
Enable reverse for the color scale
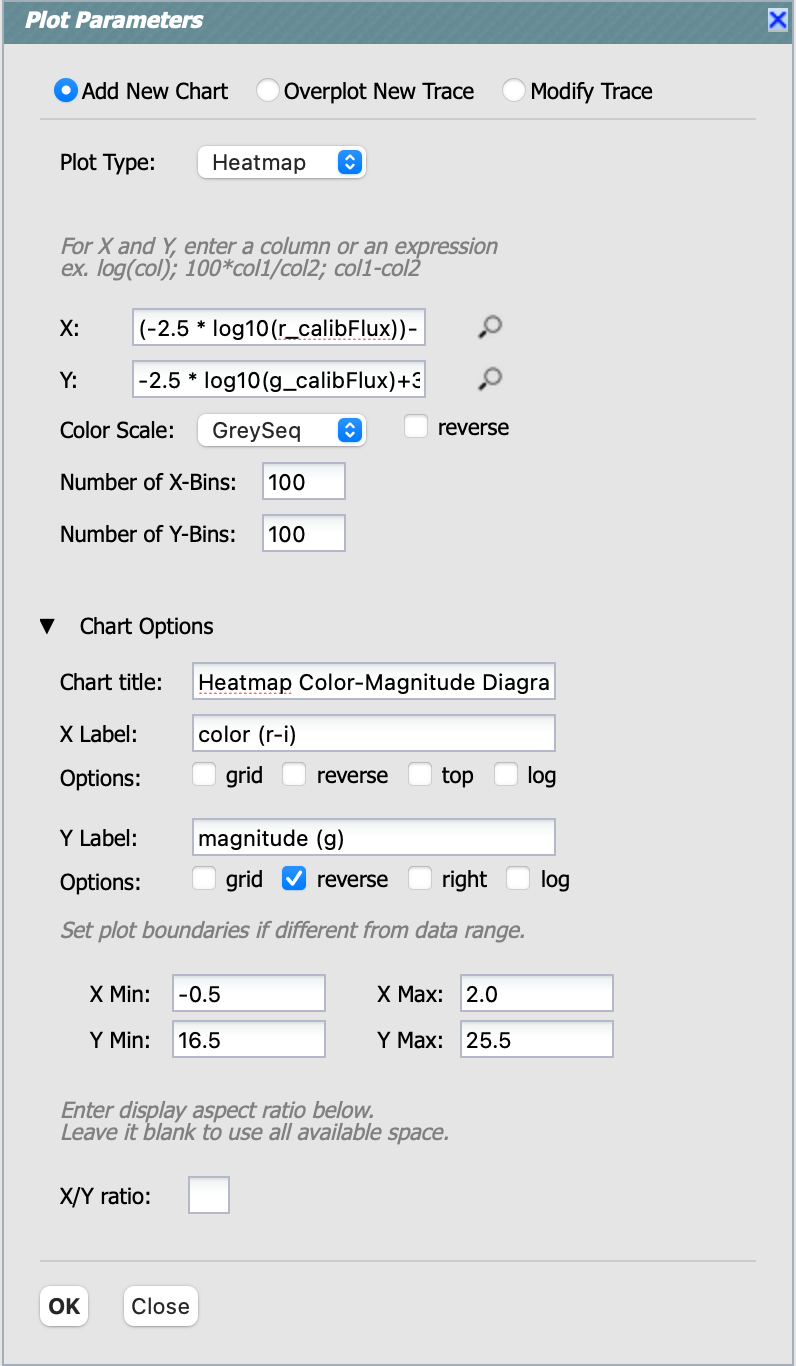pos(416,427)
